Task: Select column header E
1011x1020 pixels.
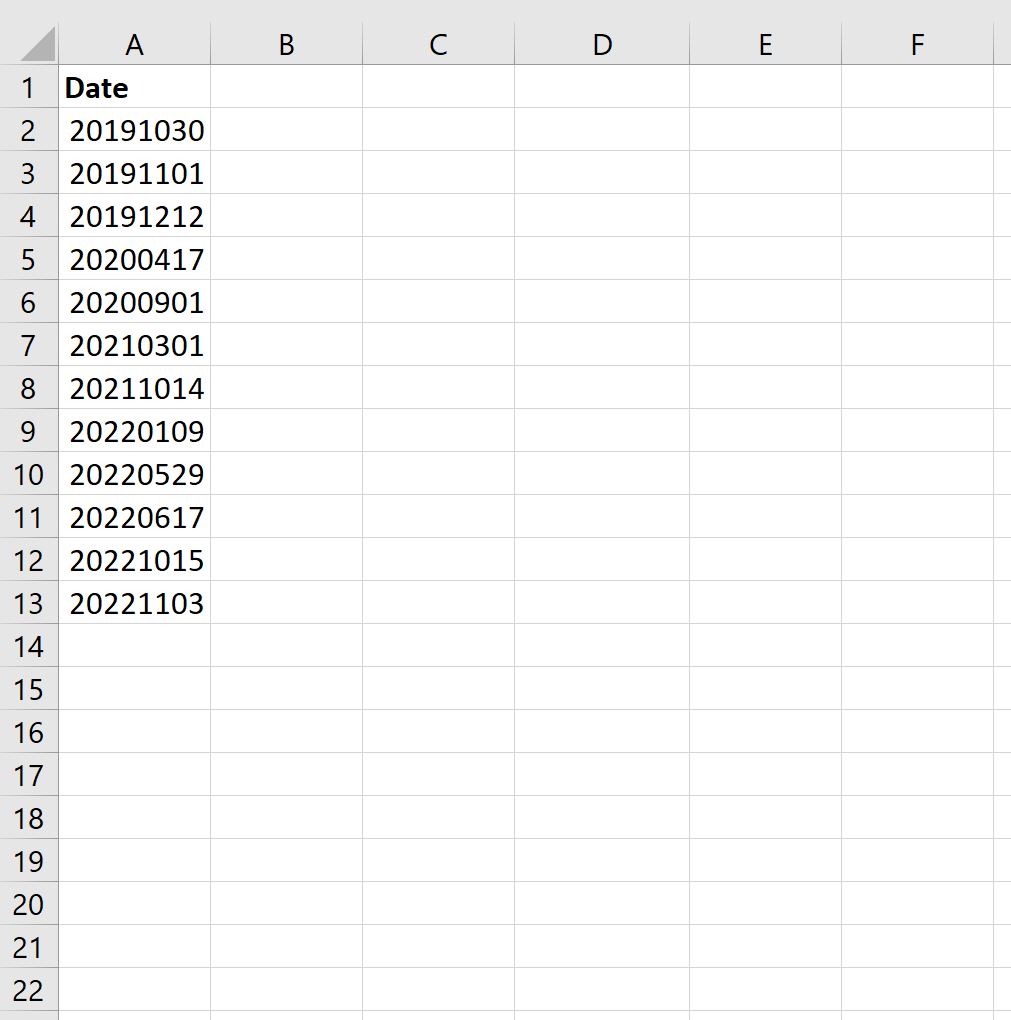Action: [x=765, y=44]
